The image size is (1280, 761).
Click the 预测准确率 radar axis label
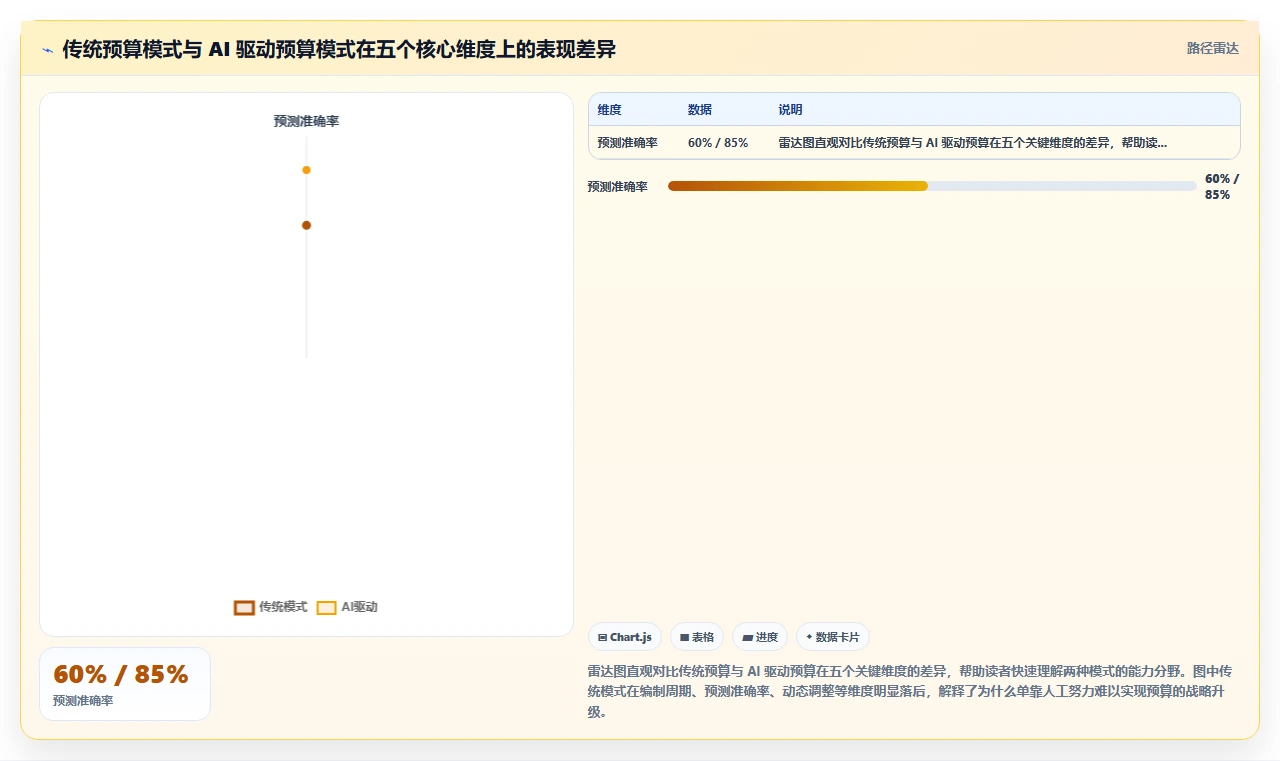click(x=306, y=121)
